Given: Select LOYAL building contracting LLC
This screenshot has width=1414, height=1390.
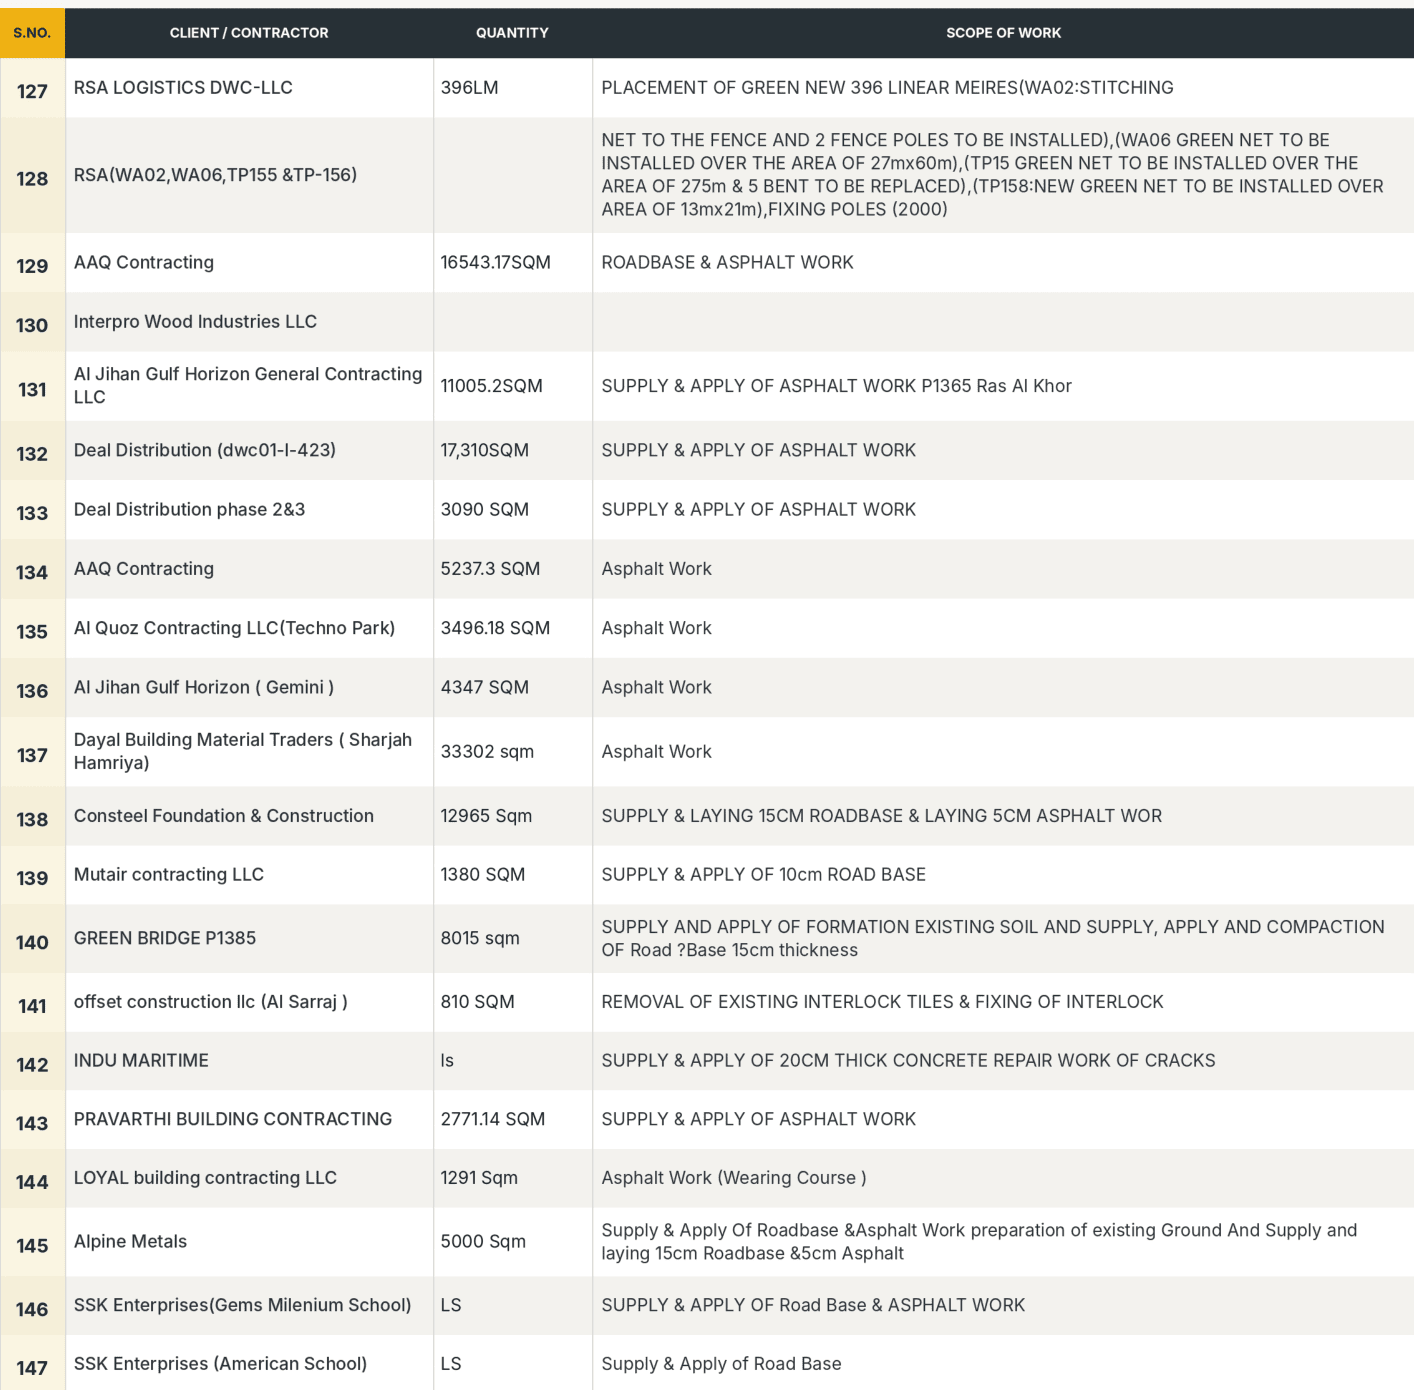Looking at the screenshot, I should click(205, 1178).
